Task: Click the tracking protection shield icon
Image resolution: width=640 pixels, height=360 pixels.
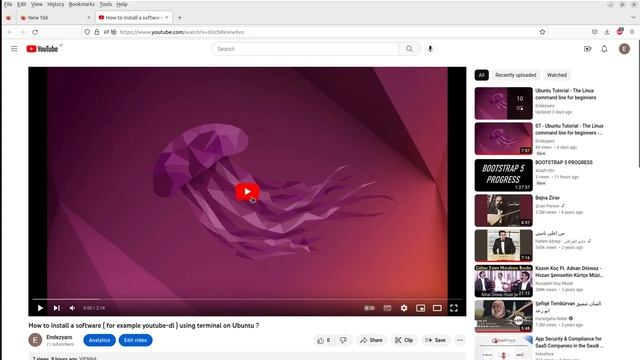Action: click(87, 32)
